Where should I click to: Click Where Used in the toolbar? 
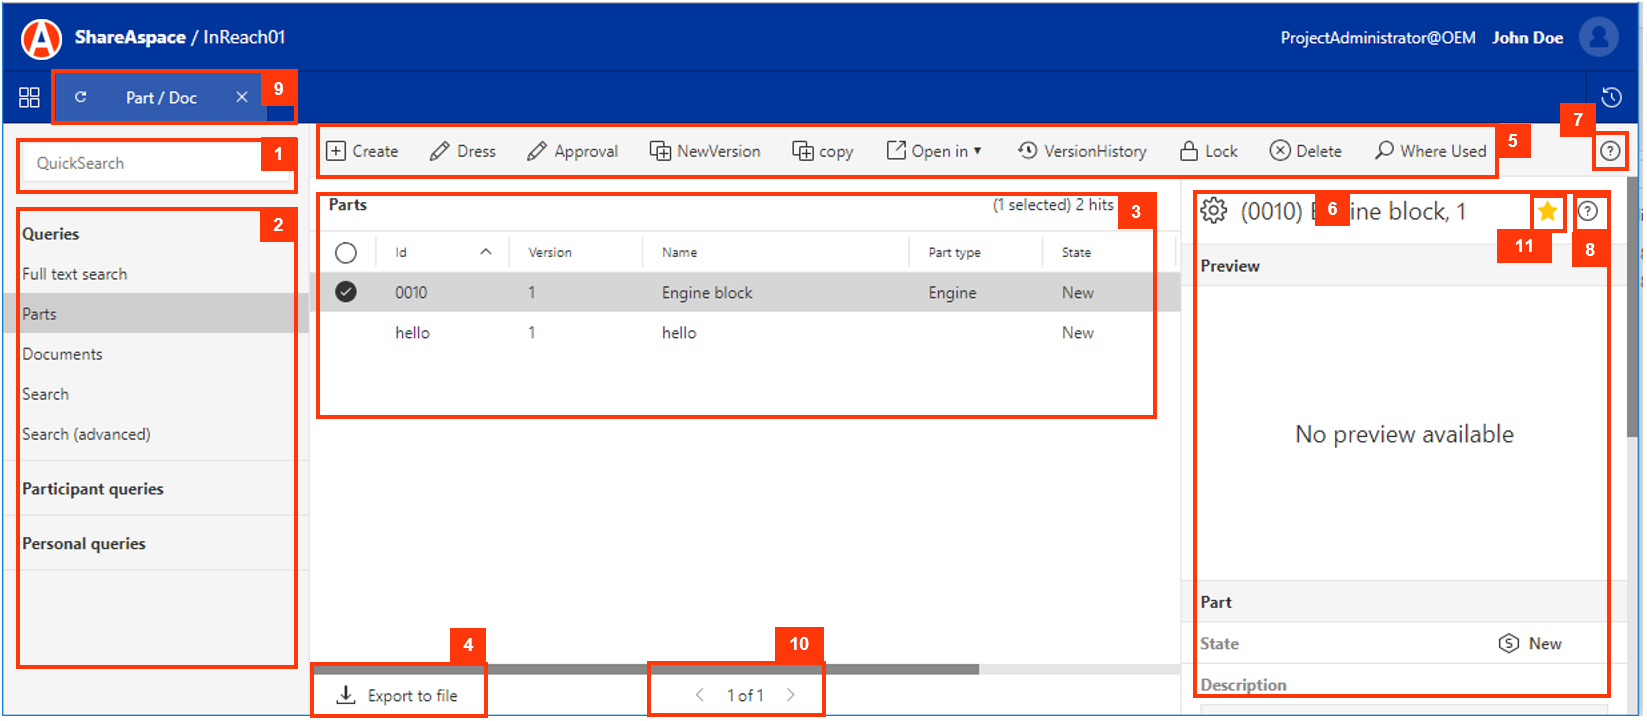(1431, 151)
